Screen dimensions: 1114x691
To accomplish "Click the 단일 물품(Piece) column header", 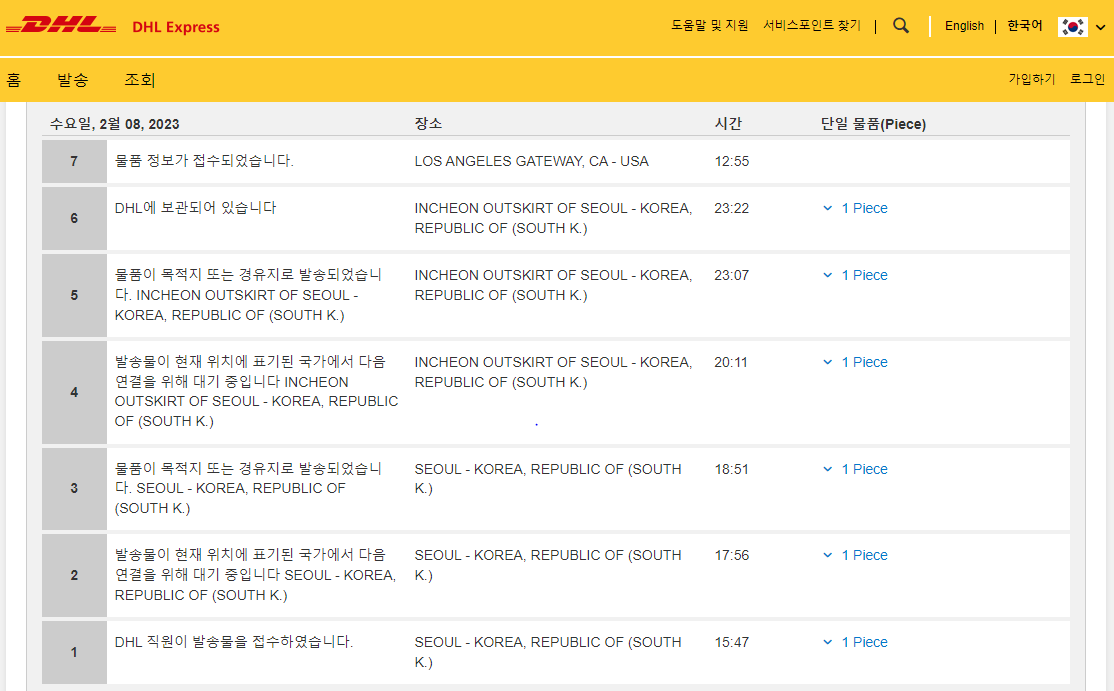I will 873,124.
